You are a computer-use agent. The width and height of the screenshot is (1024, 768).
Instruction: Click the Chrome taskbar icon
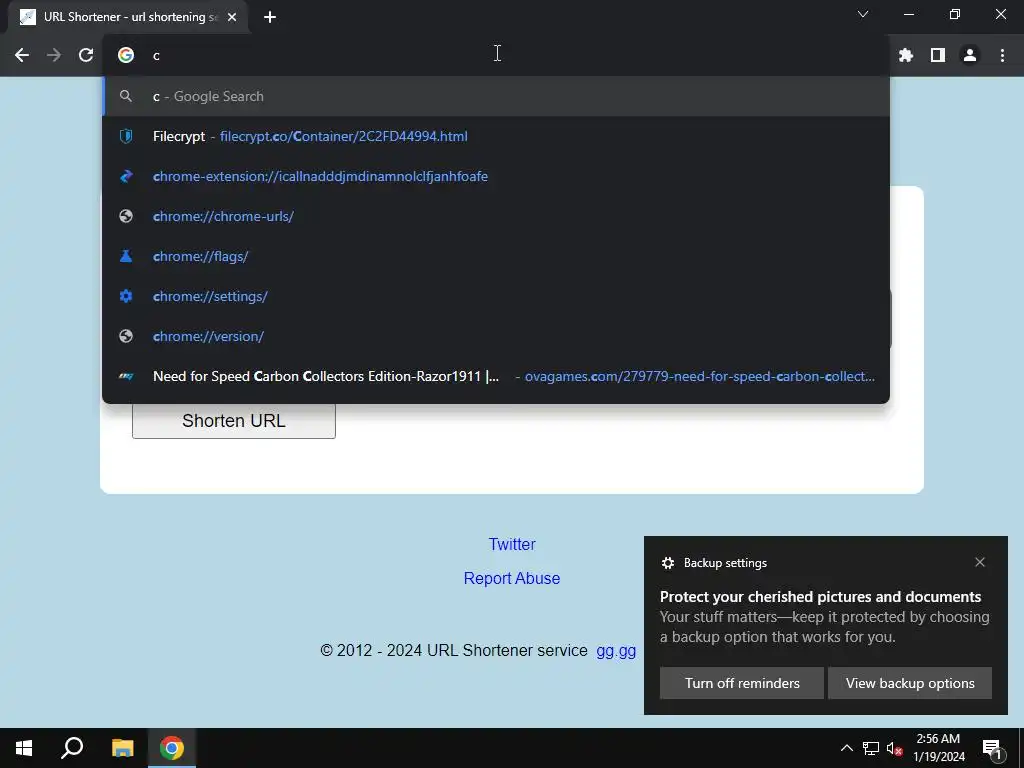pos(172,748)
